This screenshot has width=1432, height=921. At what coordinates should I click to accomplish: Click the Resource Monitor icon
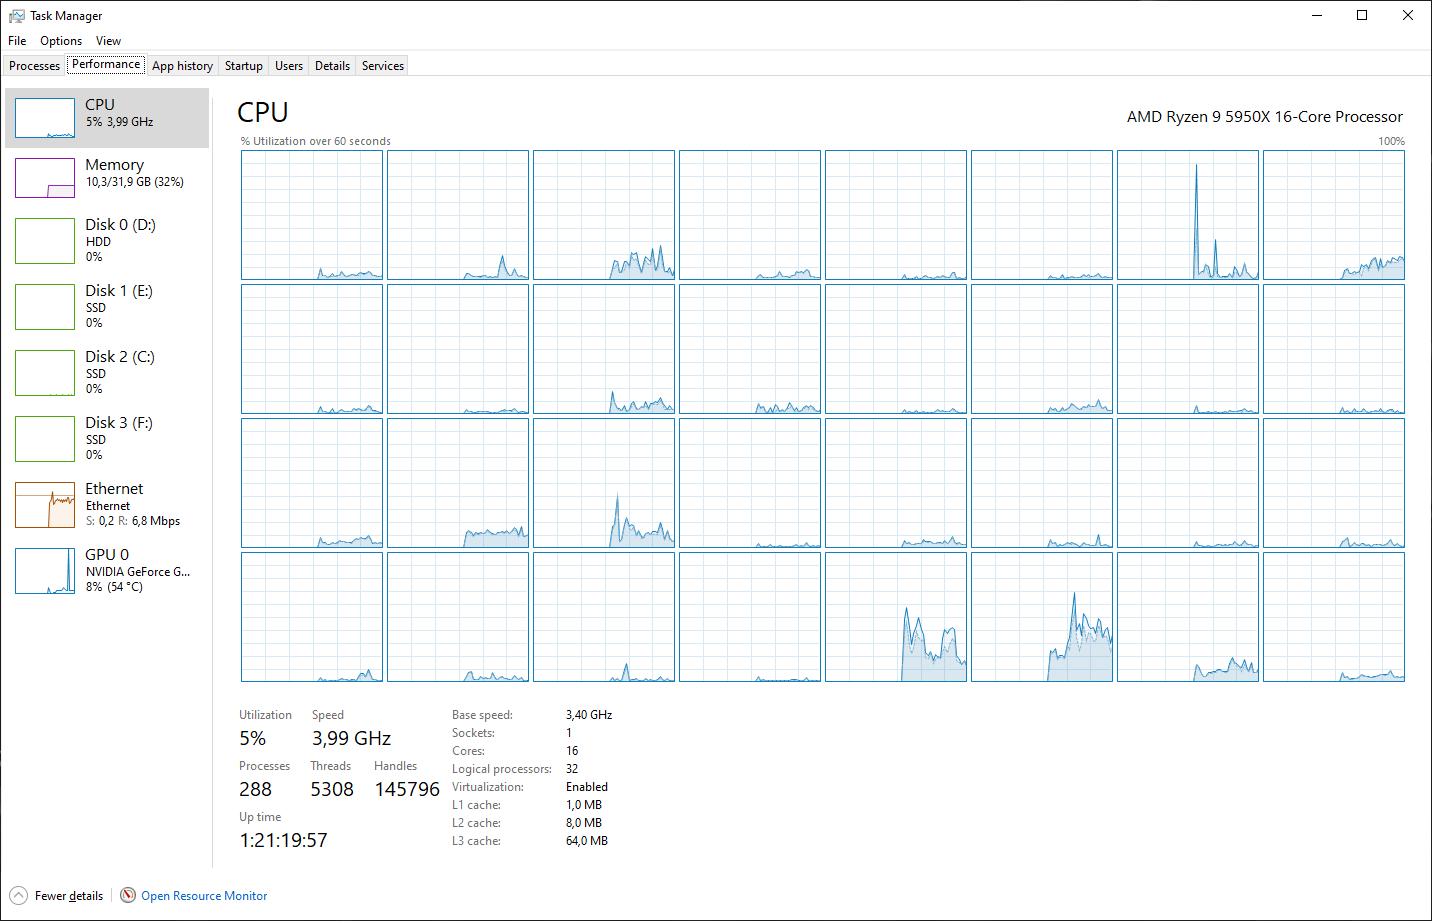128,895
